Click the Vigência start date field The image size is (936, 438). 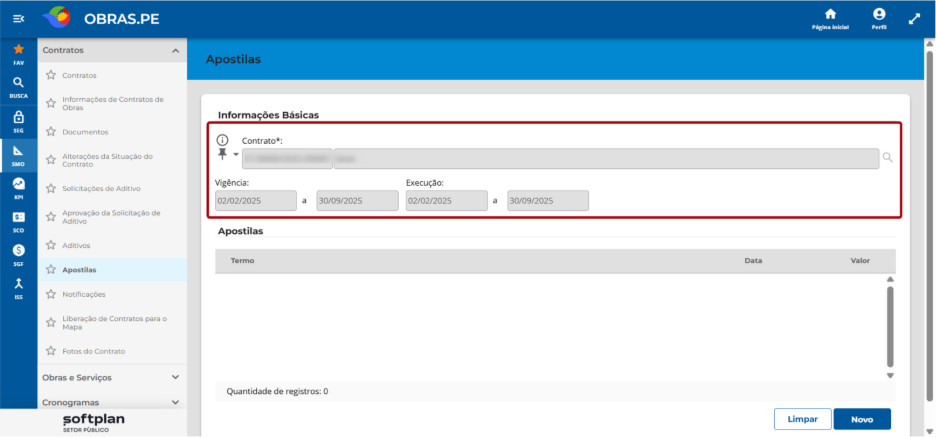255,201
